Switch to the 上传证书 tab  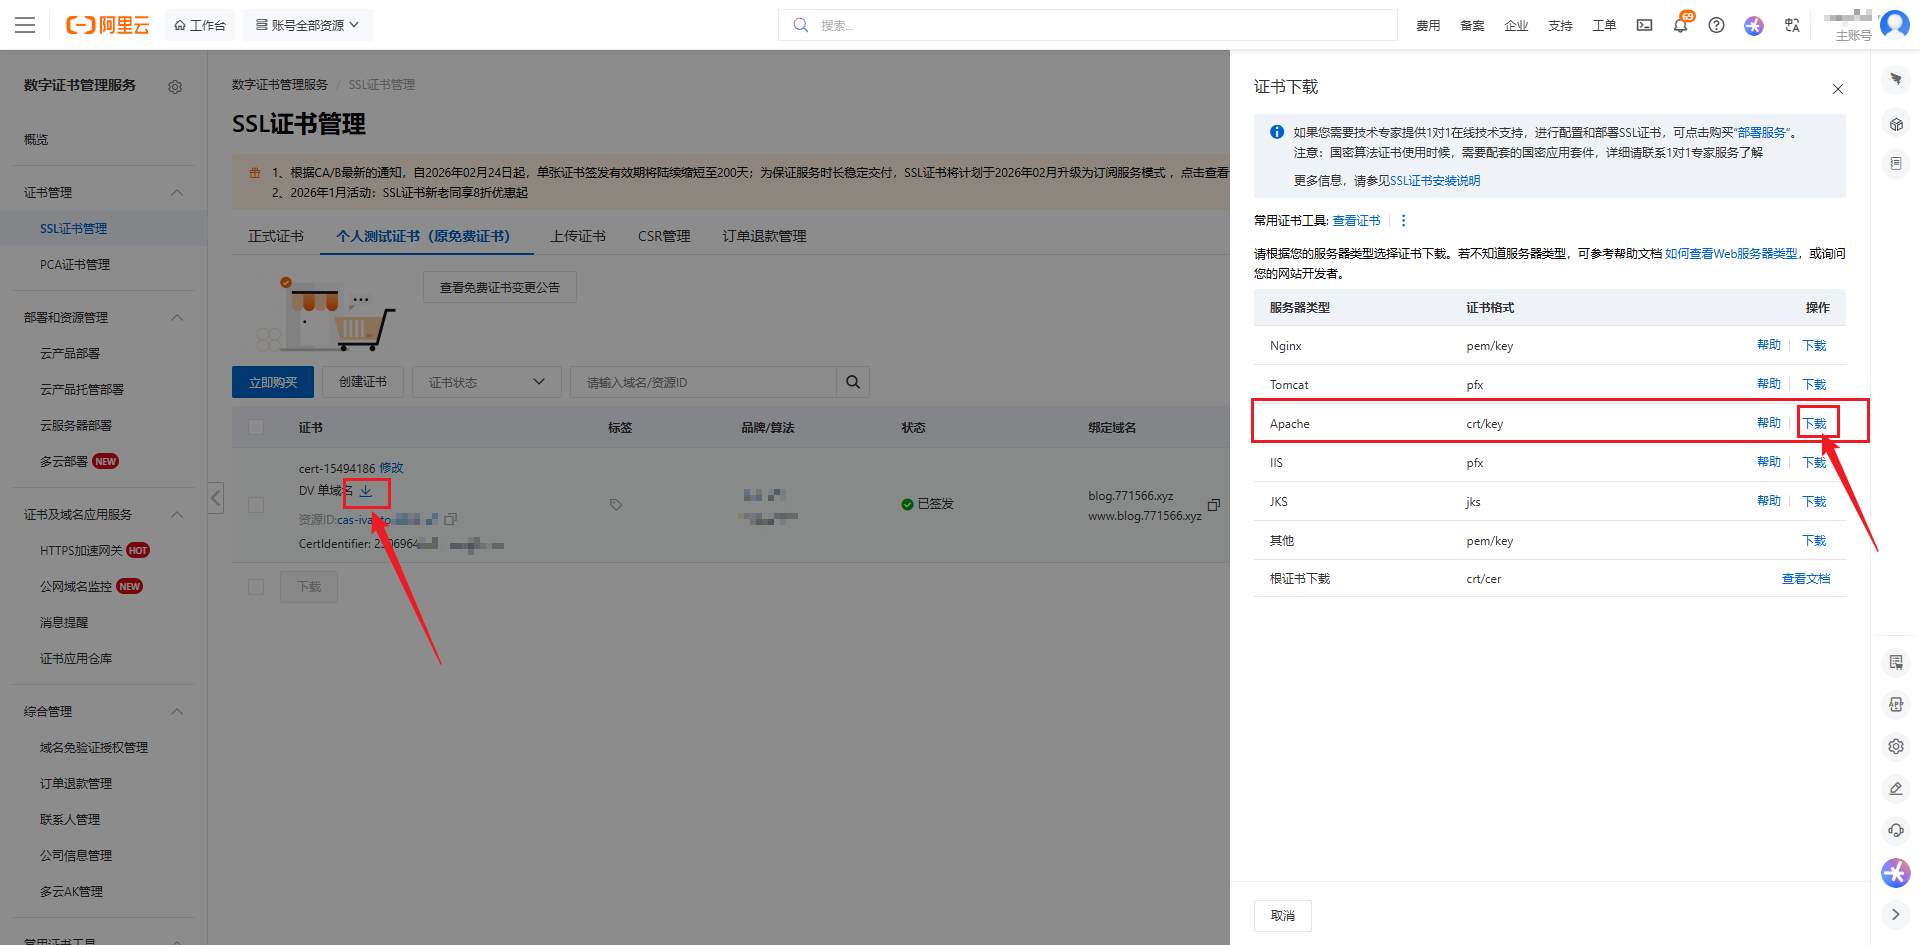click(x=578, y=236)
